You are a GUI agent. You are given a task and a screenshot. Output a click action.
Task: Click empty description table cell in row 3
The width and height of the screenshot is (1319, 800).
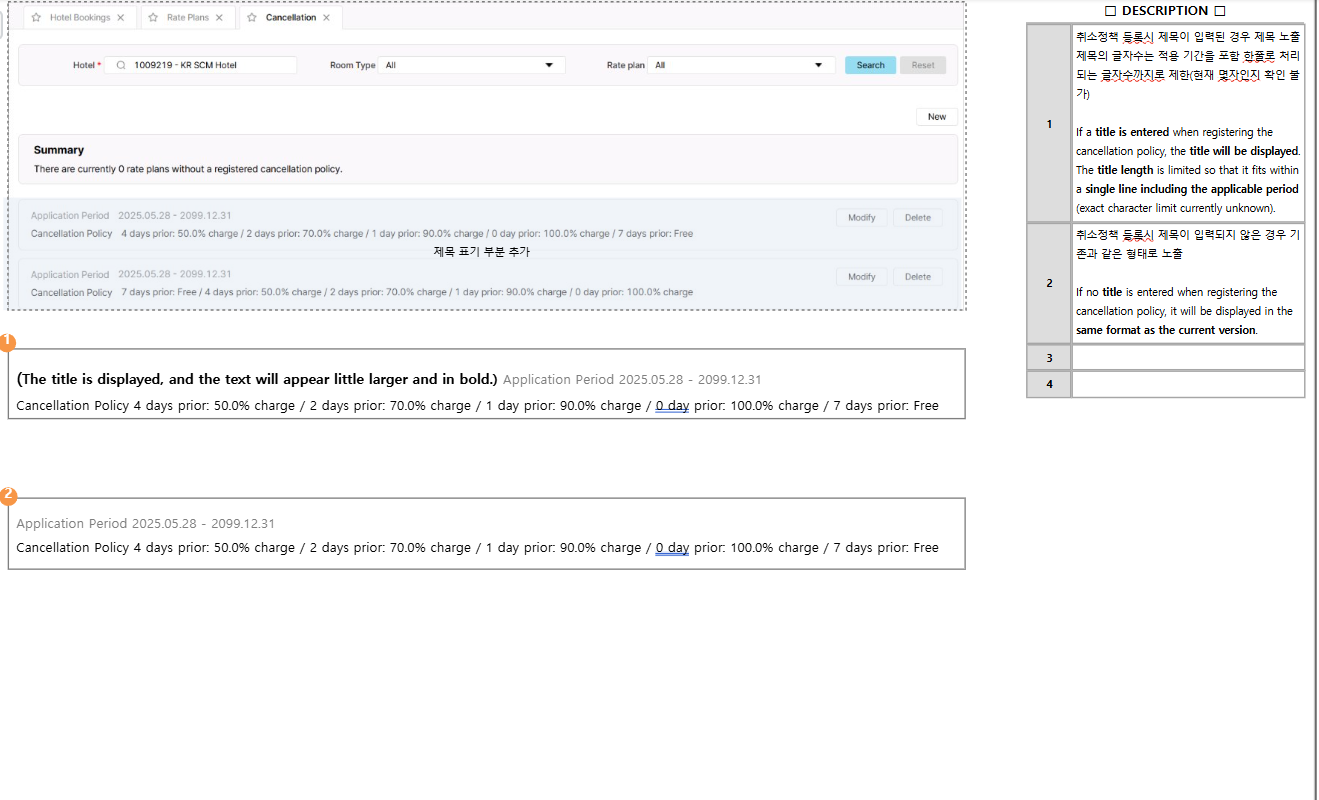(1187, 358)
